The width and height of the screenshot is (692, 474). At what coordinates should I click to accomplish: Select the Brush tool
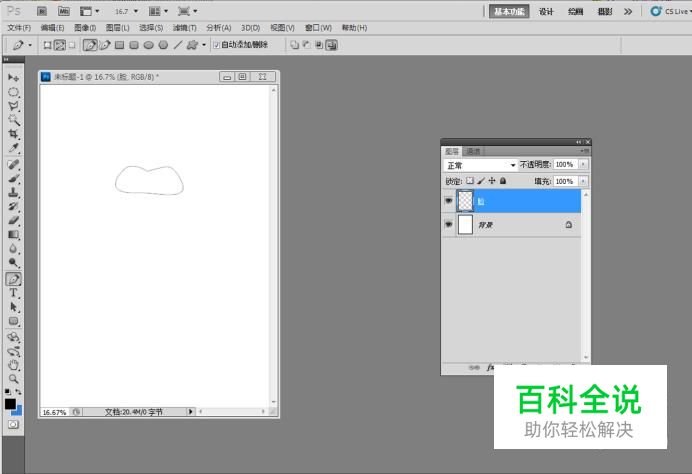pyautogui.click(x=13, y=179)
